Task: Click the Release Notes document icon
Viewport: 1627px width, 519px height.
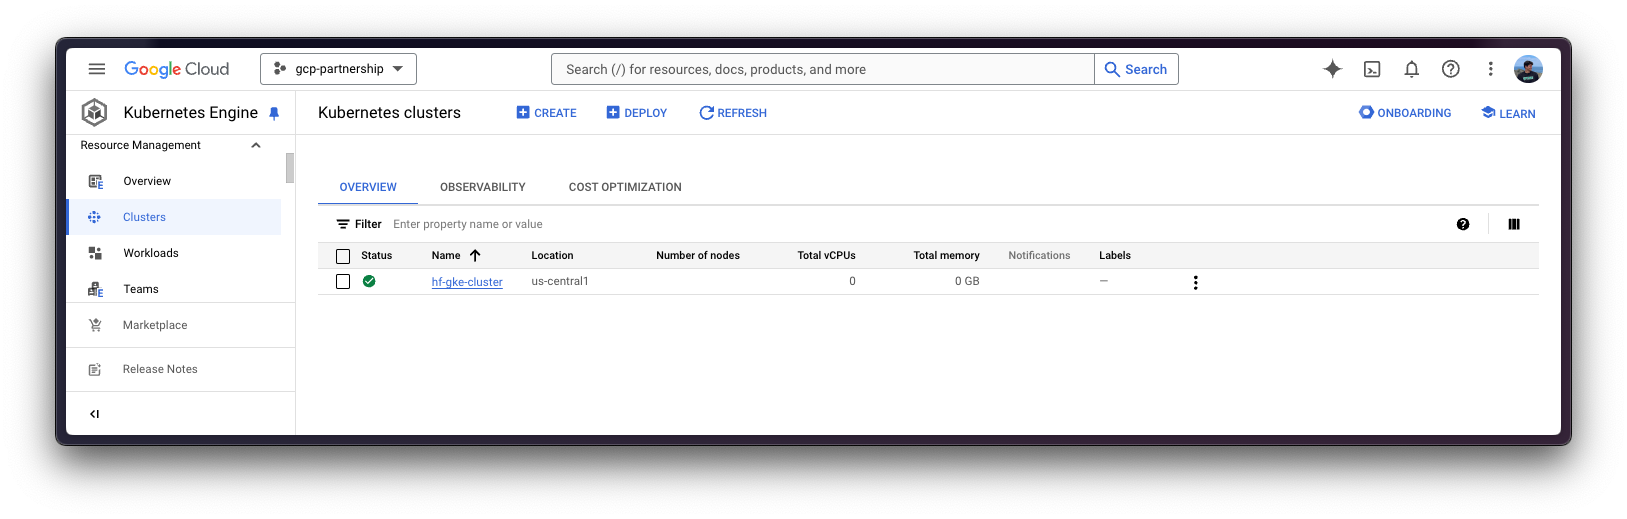Action: pyautogui.click(x=95, y=369)
